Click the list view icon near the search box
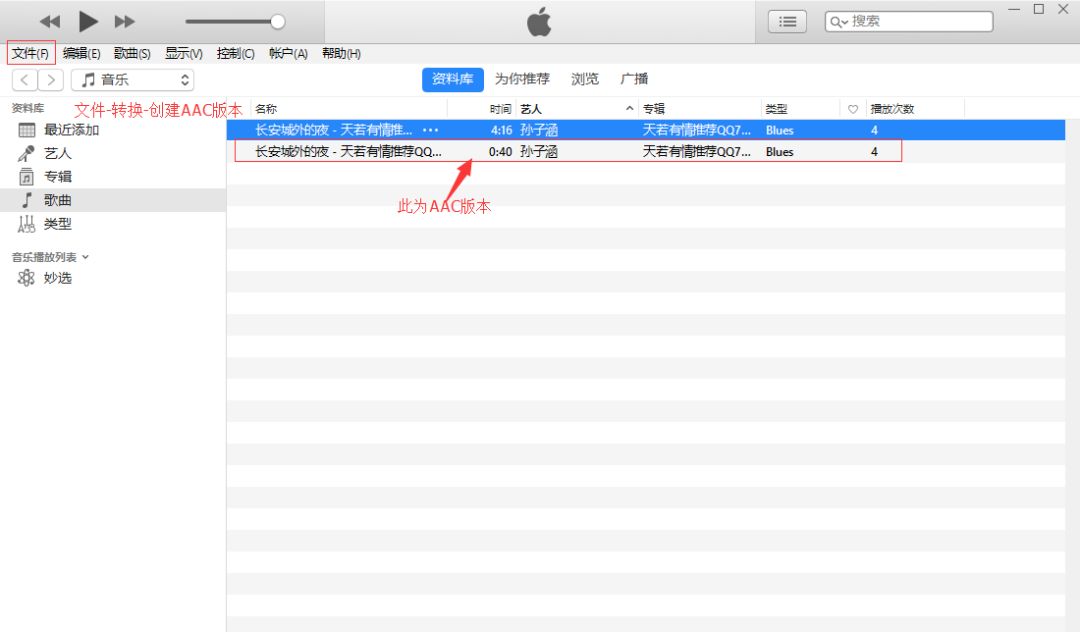 (x=787, y=20)
